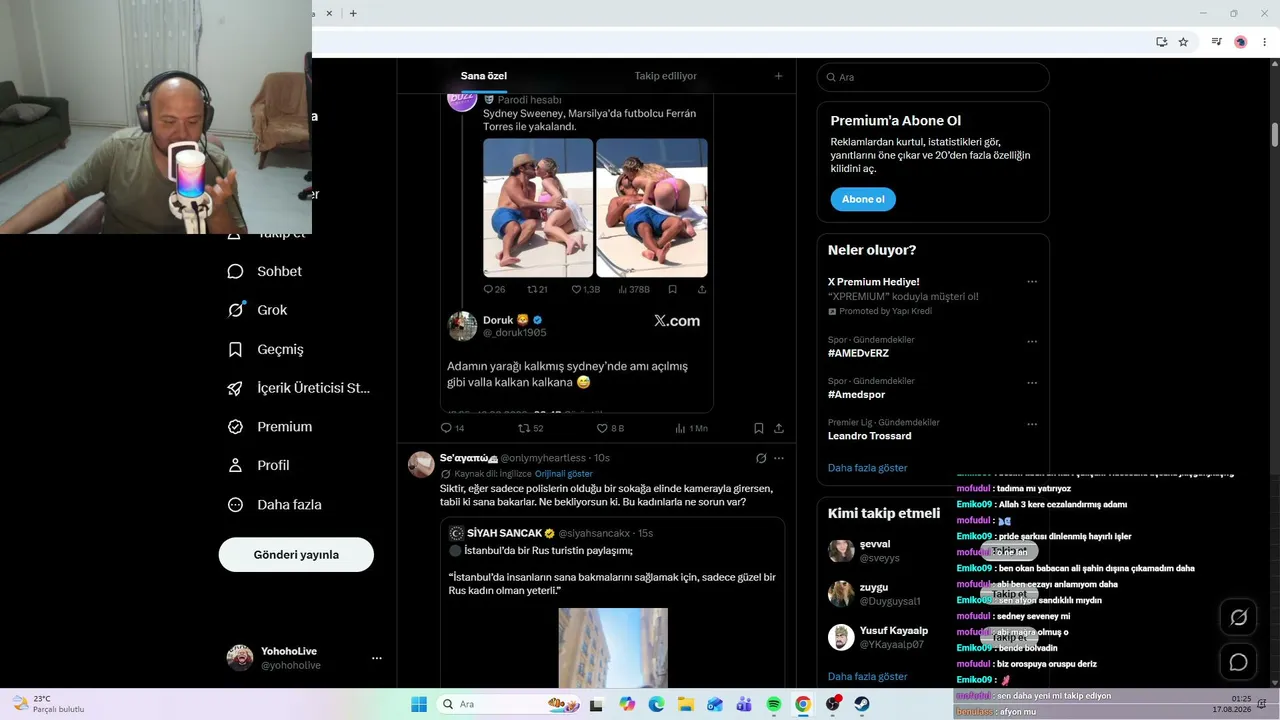Switch to the Takip ediyor tab
The height and width of the screenshot is (720, 1280).
coord(665,76)
